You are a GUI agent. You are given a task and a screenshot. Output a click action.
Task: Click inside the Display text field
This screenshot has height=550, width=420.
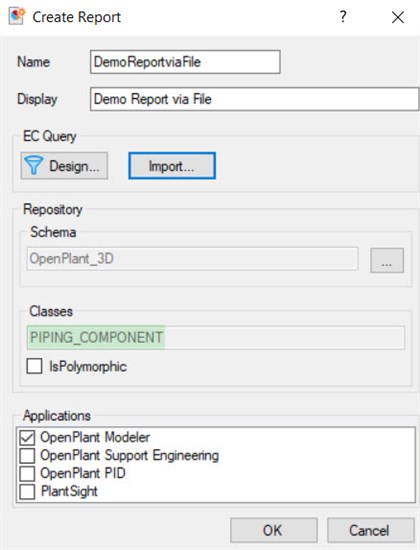254,99
